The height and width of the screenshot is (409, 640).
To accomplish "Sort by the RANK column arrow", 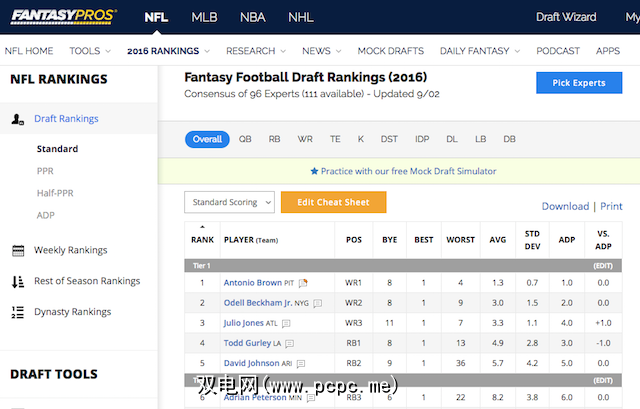I will [202, 227].
